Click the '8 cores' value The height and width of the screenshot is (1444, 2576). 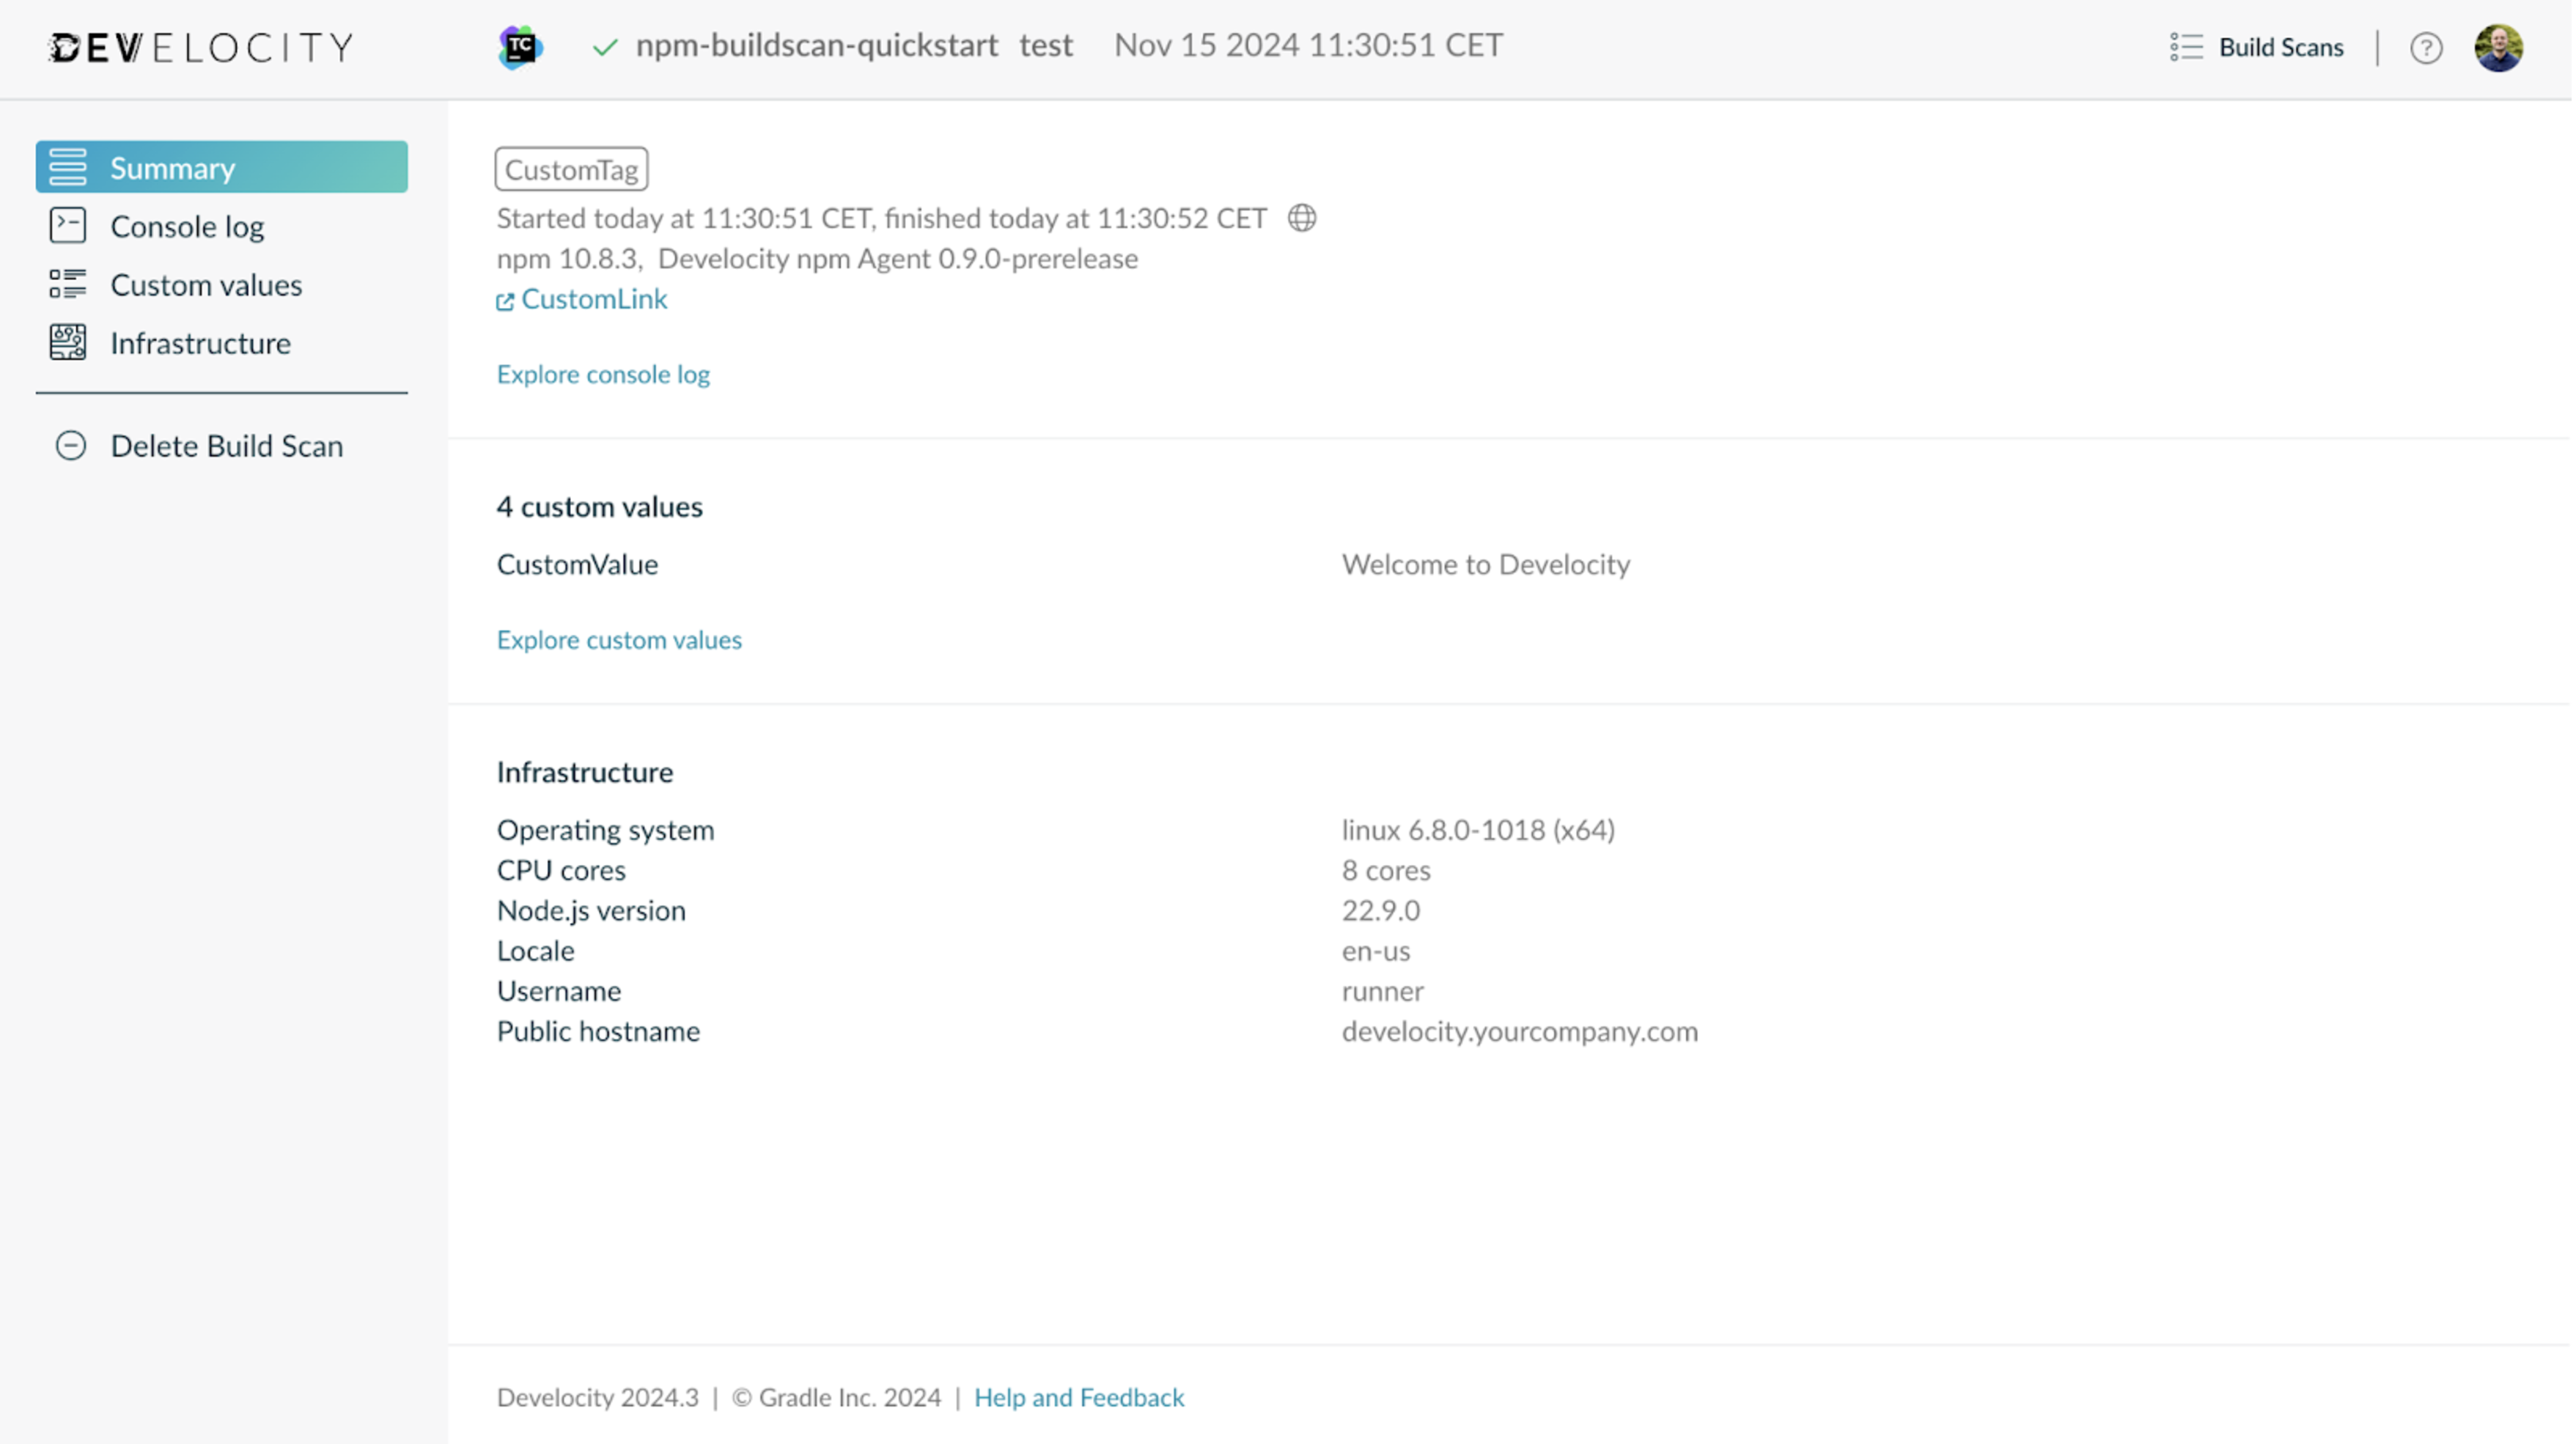coord(1386,871)
